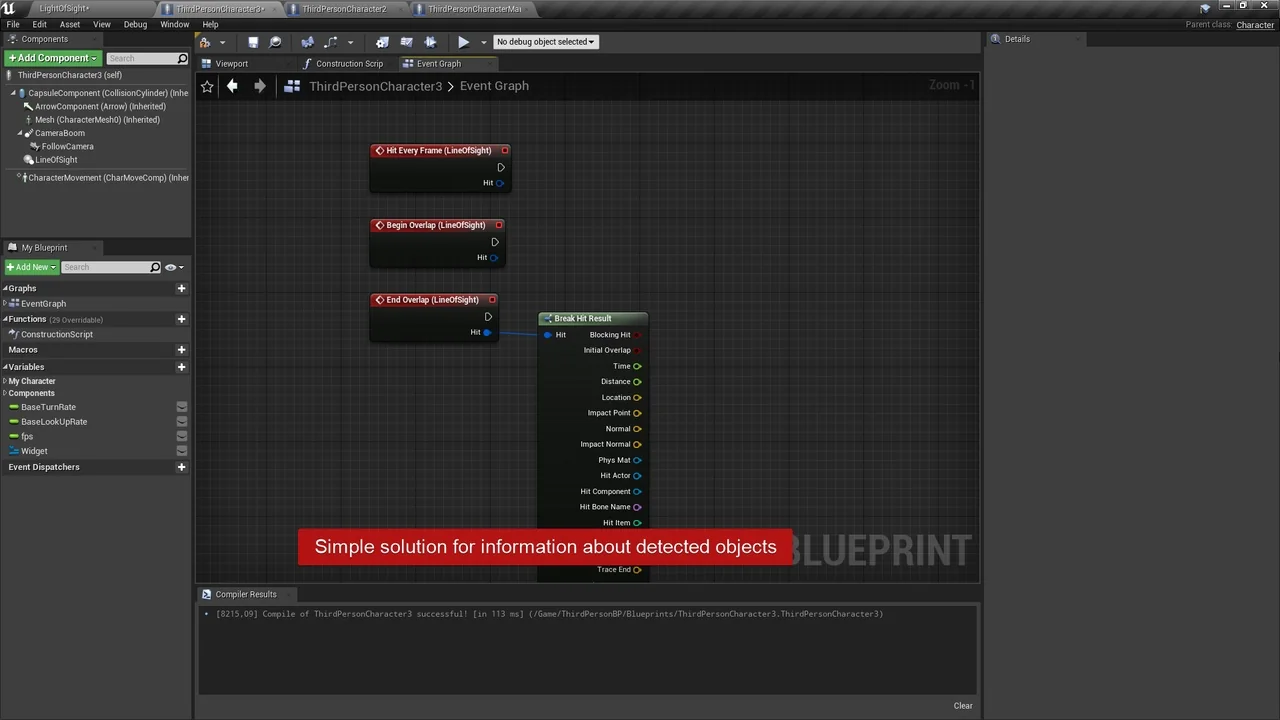Click the eye filter toggle beside variable search

click(x=170, y=267)
